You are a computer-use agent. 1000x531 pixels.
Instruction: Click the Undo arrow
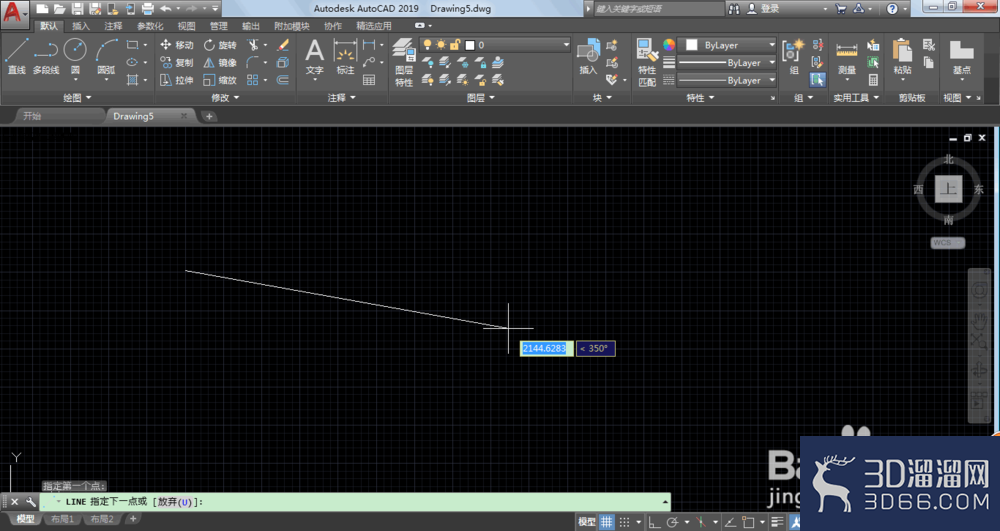[166, 8]
